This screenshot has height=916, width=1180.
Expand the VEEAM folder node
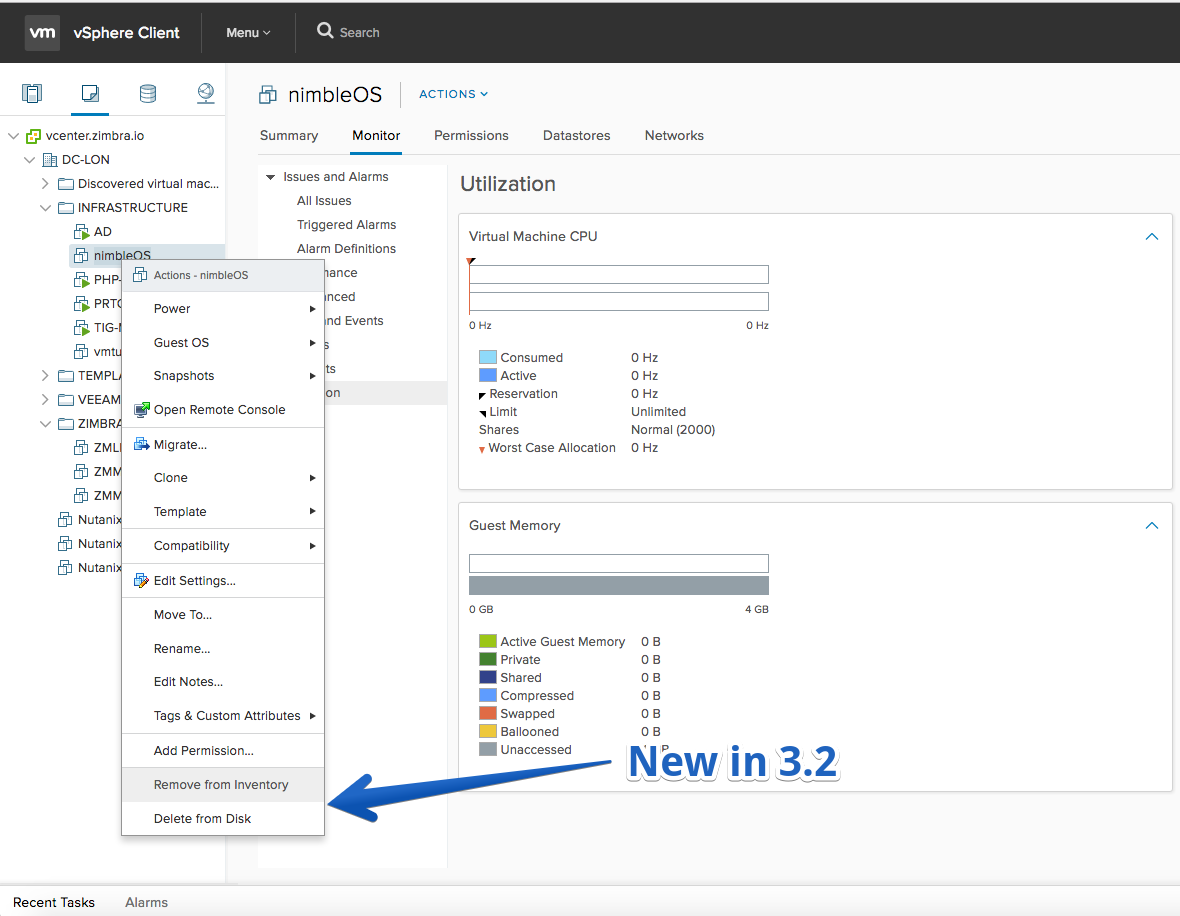45,400
